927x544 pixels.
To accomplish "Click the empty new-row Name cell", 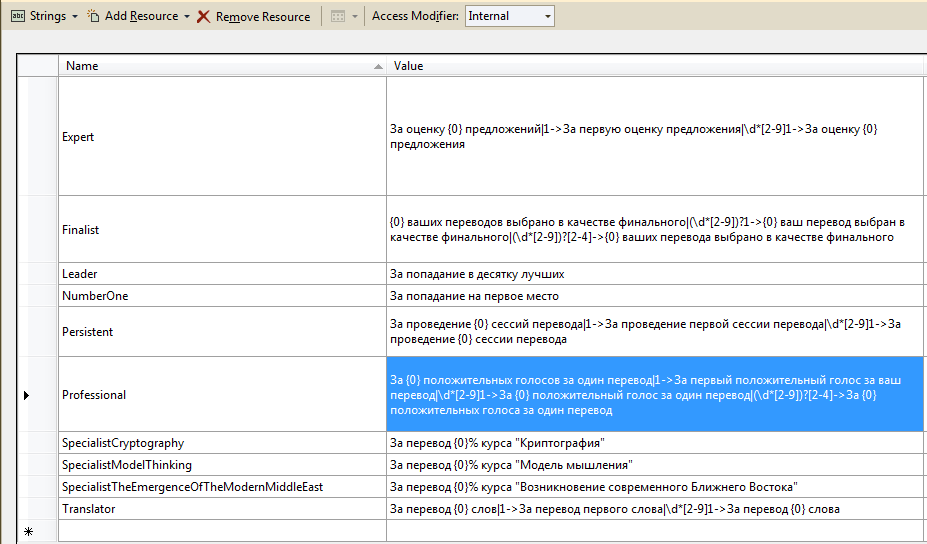I will 222,532.
